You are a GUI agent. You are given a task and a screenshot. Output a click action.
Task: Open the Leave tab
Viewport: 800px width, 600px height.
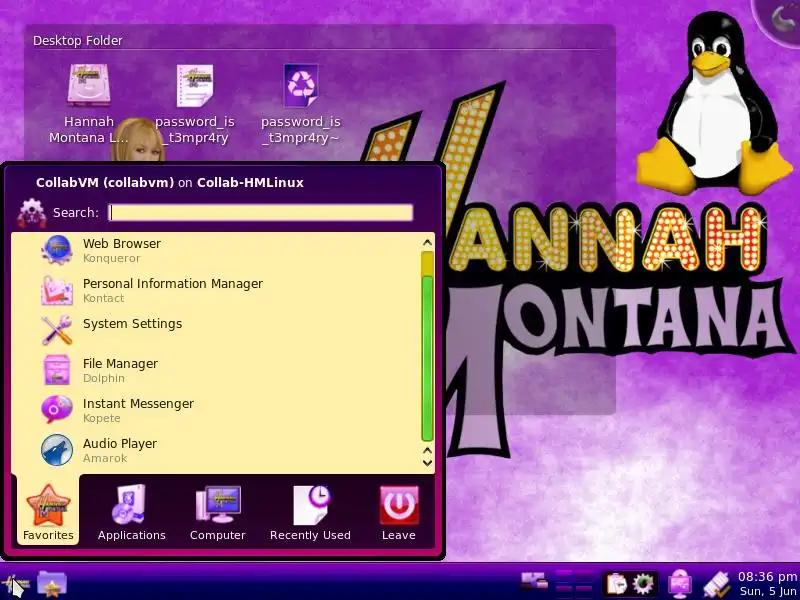tap(399, 512)
